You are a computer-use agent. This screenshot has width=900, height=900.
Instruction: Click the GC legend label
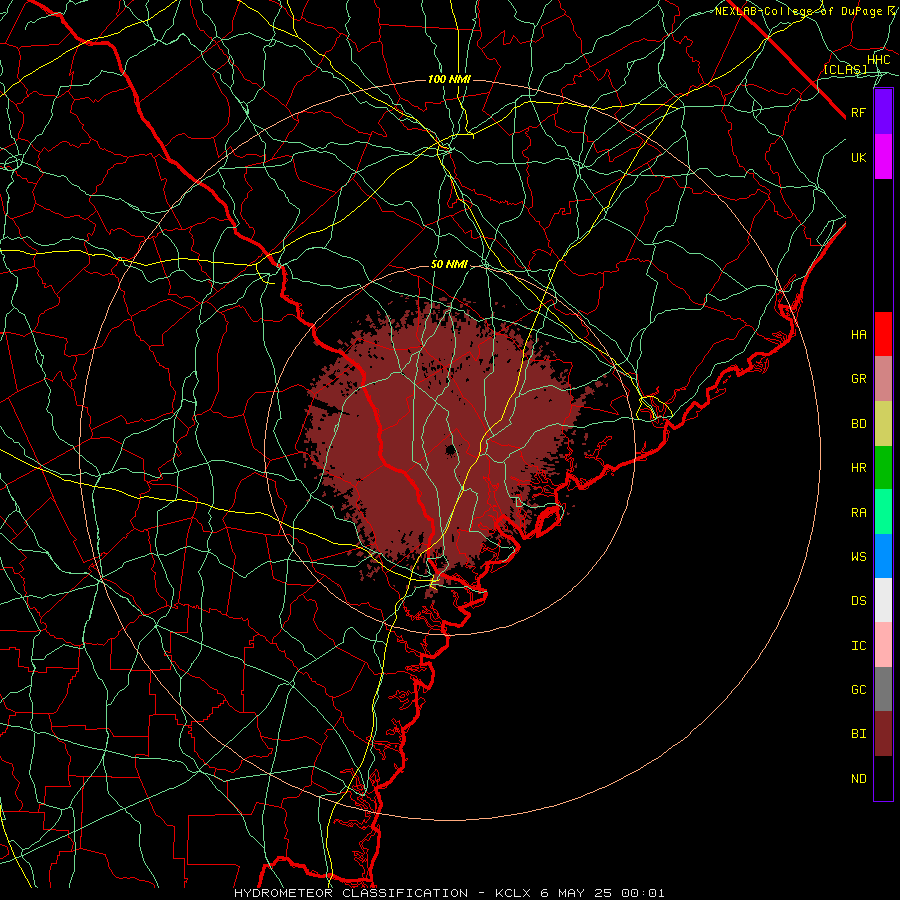click(x=858, y=690)
